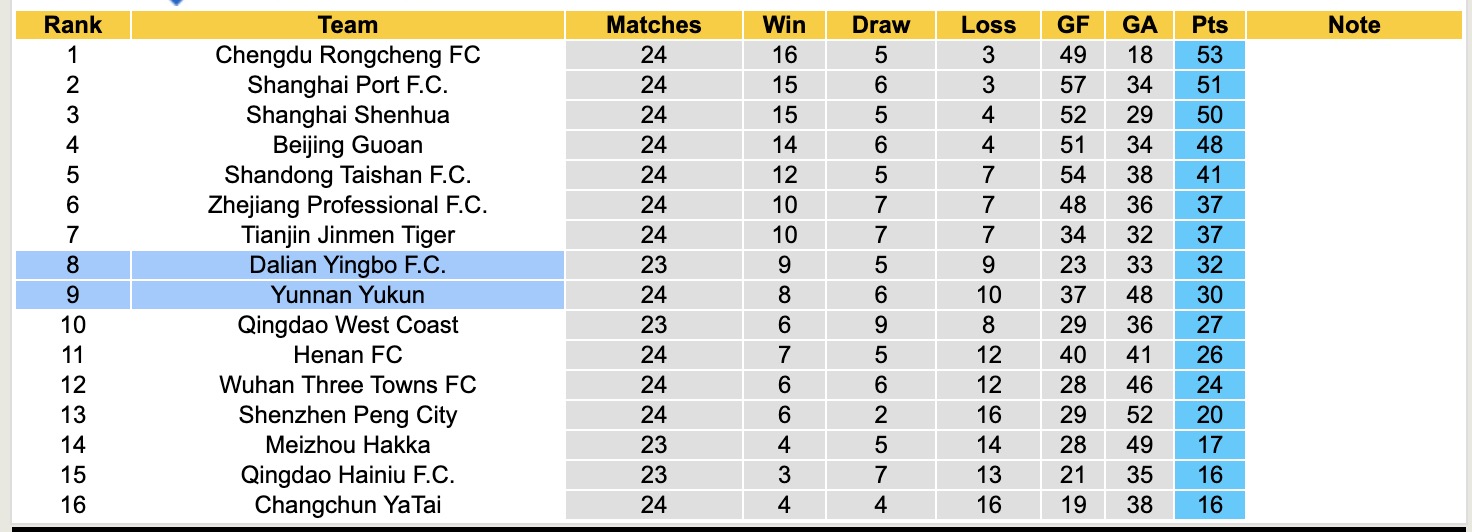This screenshot has width=1472, height=532.
Task: Click the Rank column header
Action: click(73, 25)
